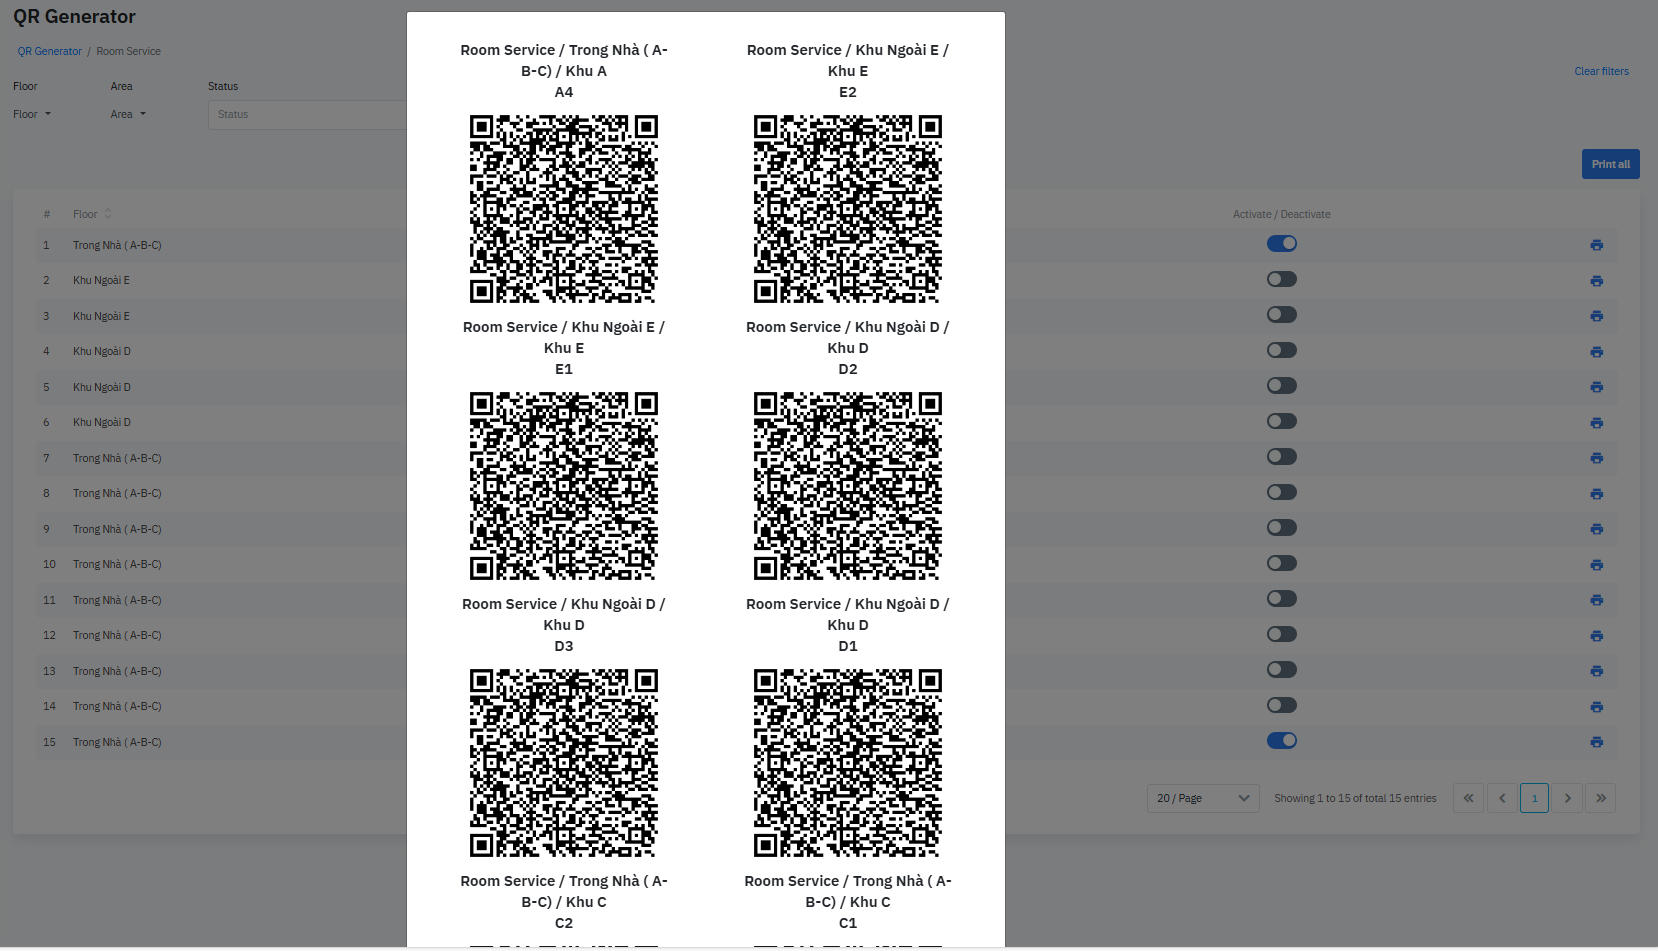Activate the row 7 toggle switch

[1282, 457]
